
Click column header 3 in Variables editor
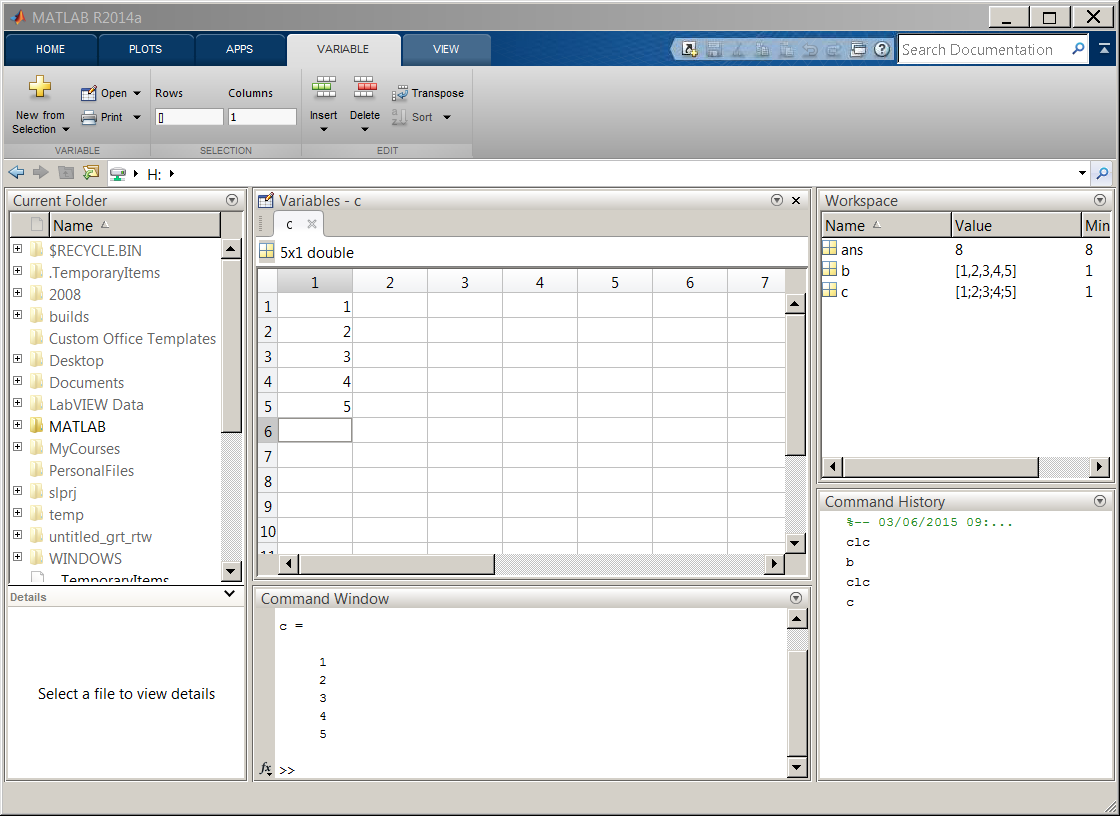point(465,282)
